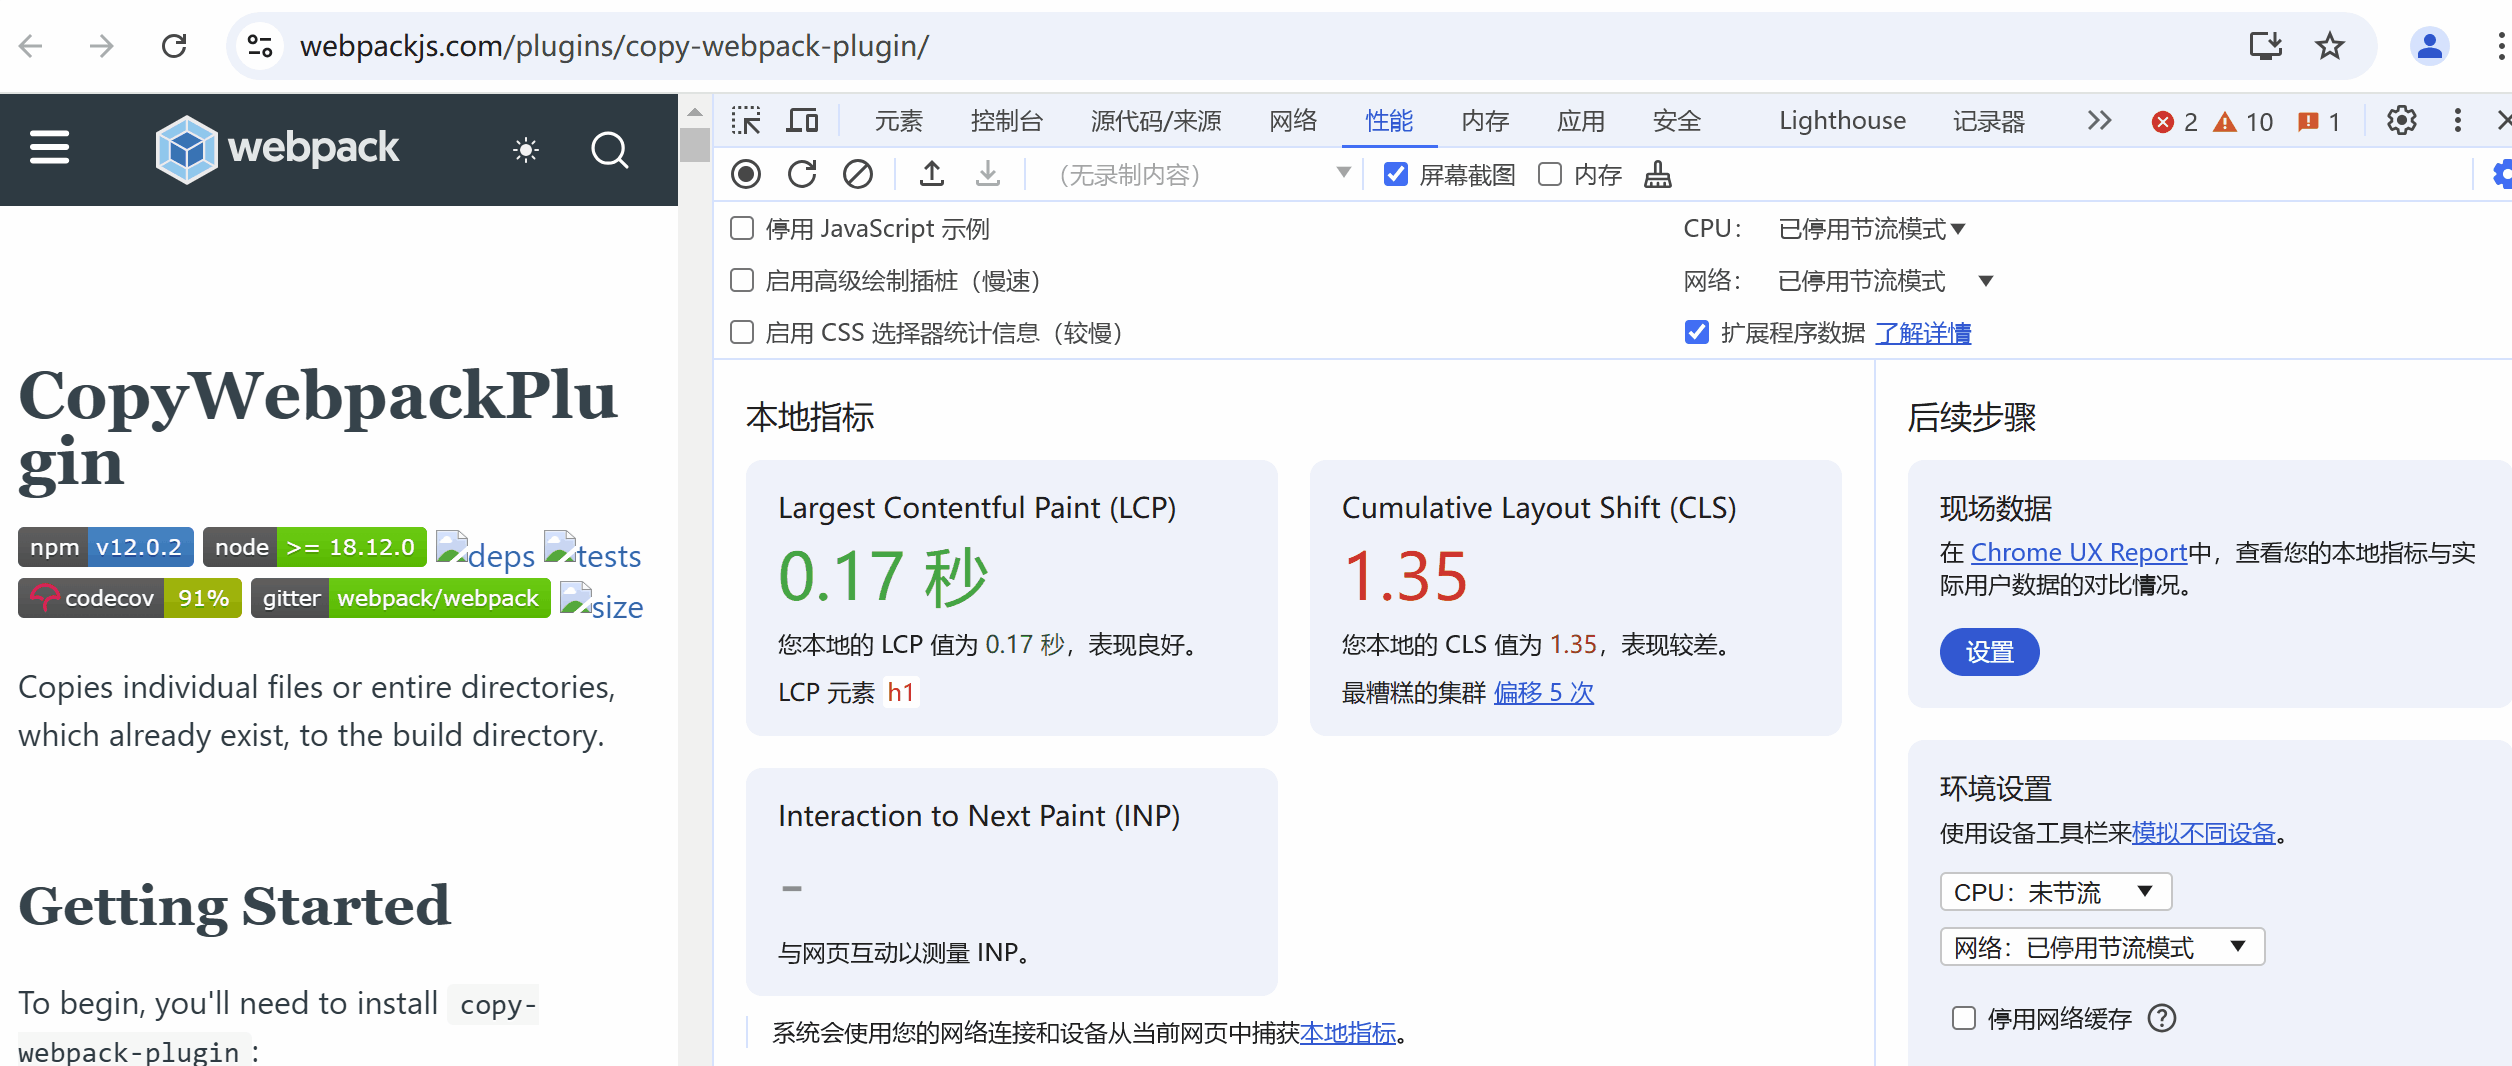Switch to the 内存 tab
This screenshot has width=2512, height=1066.
pyautogui.click(x=1485, y=121)
